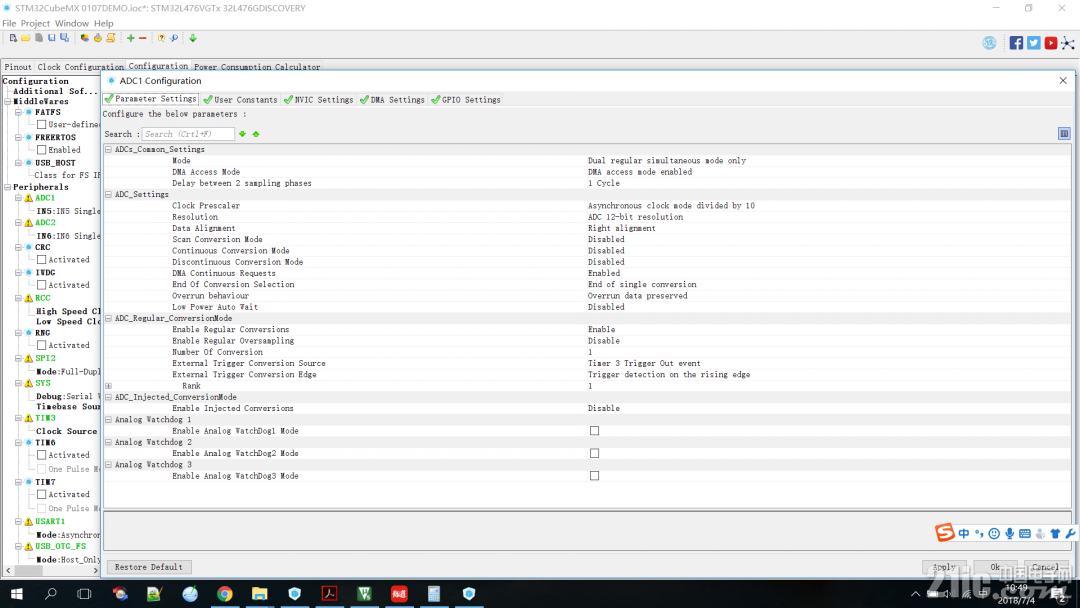Image resolution: width=1080 pixels, height=608 pixels.
Task: Click the green down-arrow toolbar icon
Action: (x=193, y=38)
